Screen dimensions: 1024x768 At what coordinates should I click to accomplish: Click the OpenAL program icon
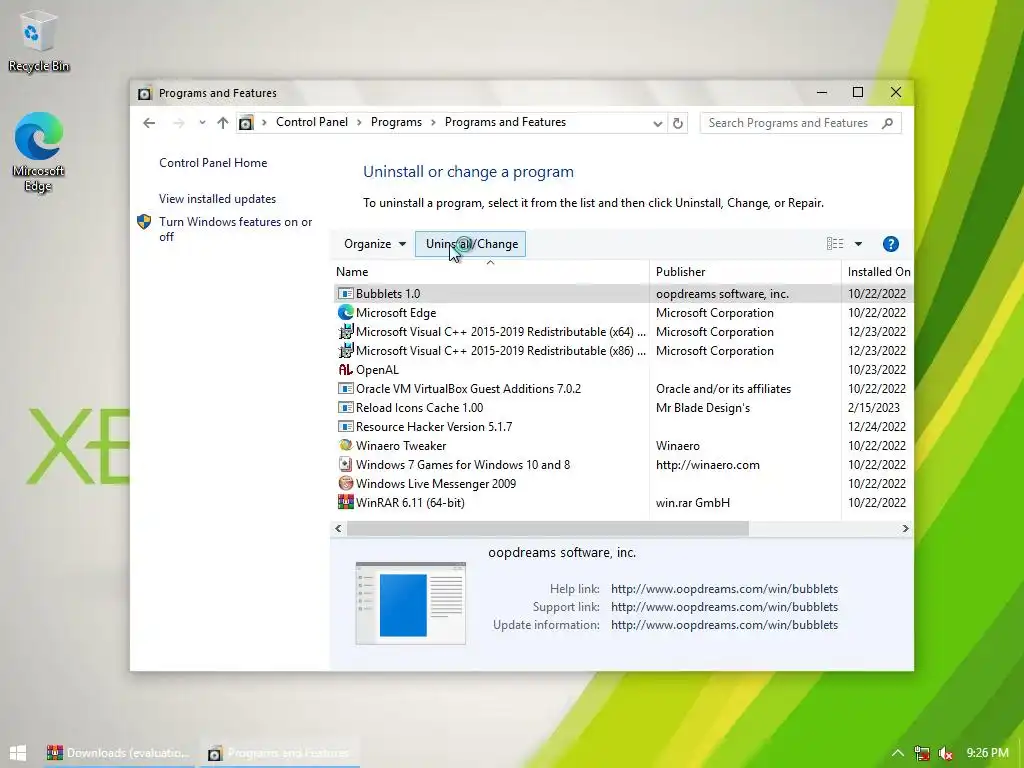pos(345,370)
